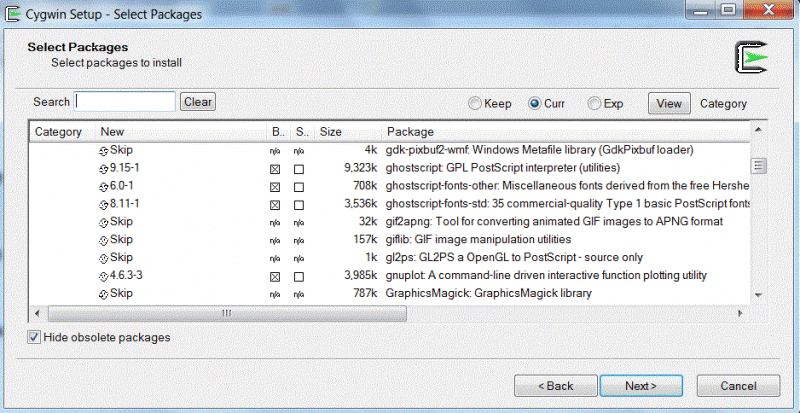Image resolution: width=800 pixels, height=413 pixels.
Task: Uncheck Hide obsolete packages
Action: point(34,337)
